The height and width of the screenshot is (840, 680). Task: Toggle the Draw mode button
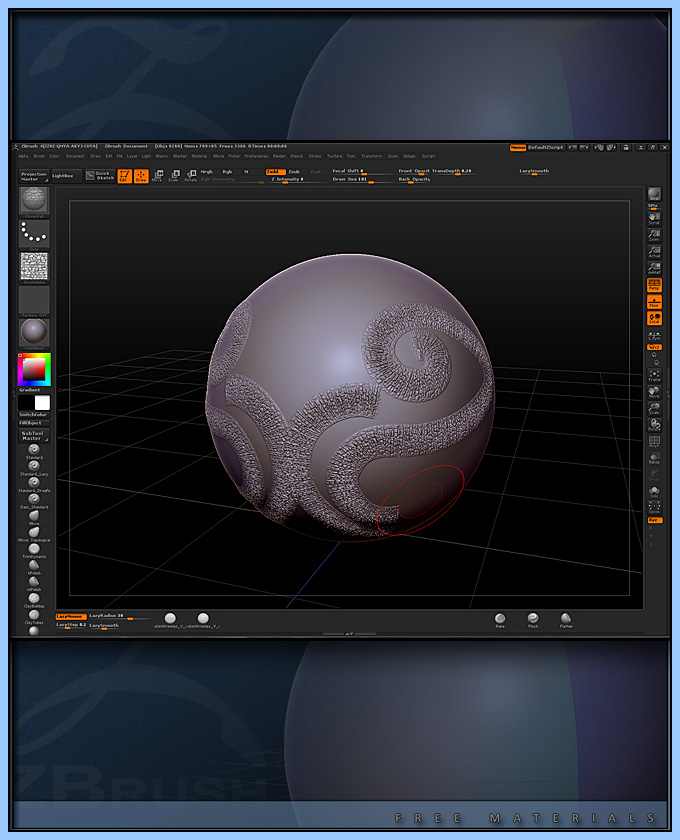(x=141, y=176)
